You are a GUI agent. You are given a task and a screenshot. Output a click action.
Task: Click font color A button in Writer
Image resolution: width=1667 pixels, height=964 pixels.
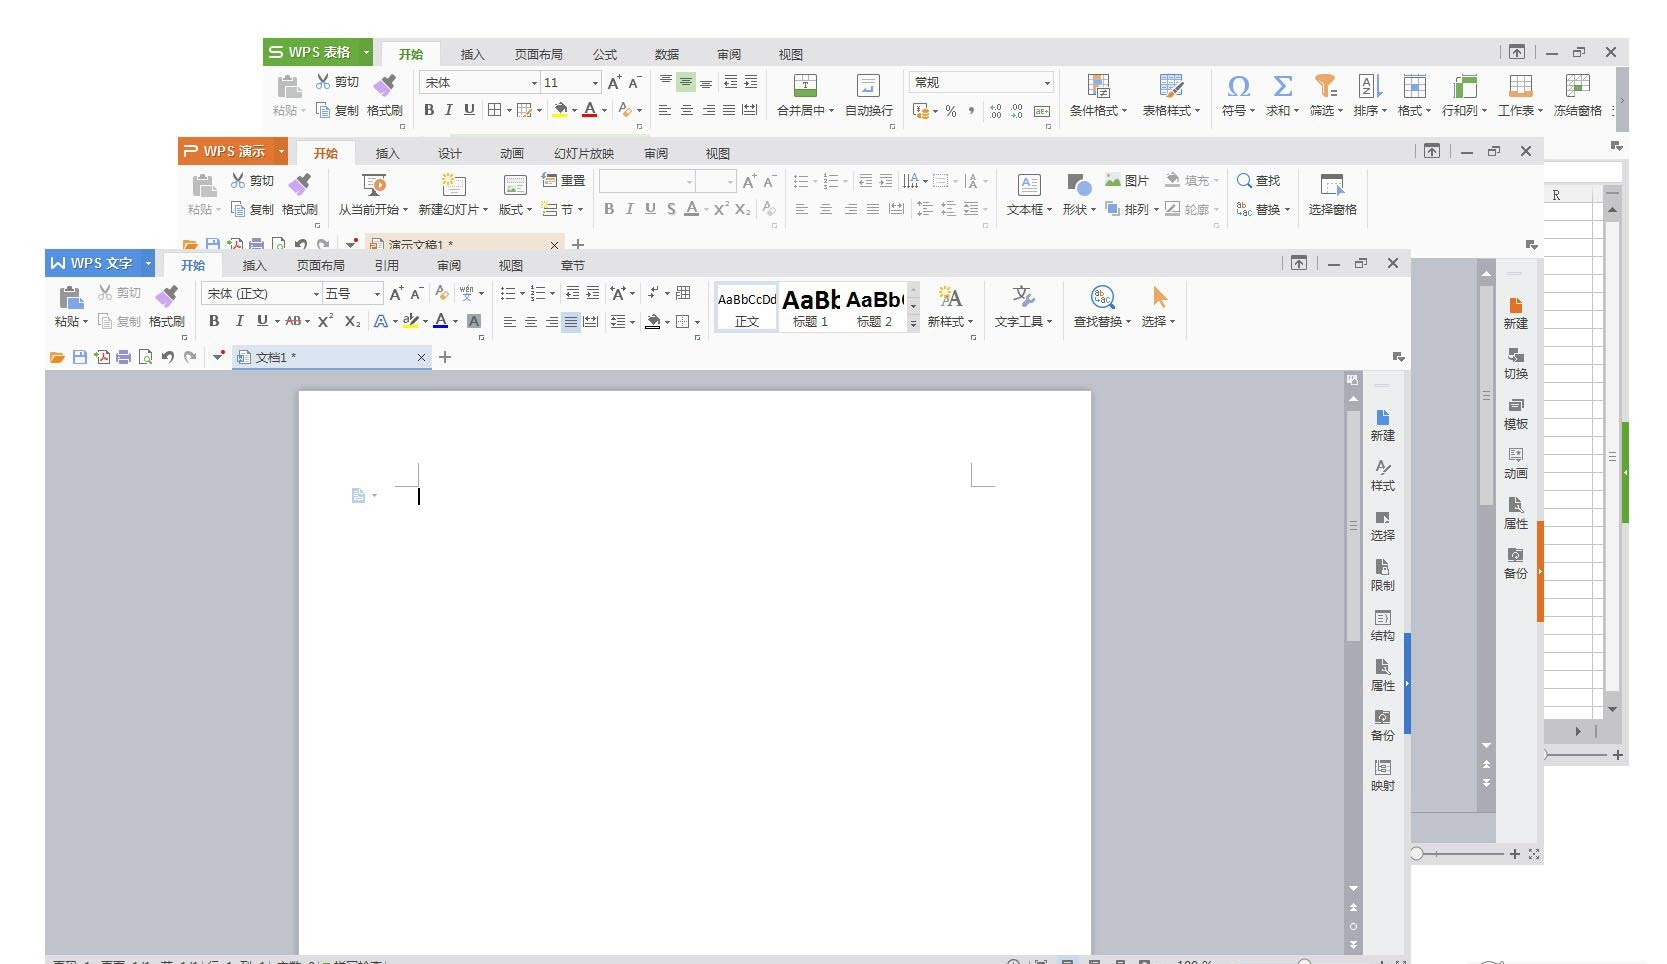(440, 321)
